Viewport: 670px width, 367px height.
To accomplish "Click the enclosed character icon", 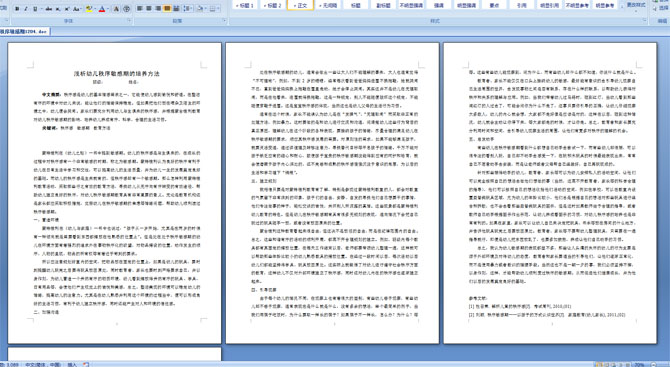I will pos(126,9).
